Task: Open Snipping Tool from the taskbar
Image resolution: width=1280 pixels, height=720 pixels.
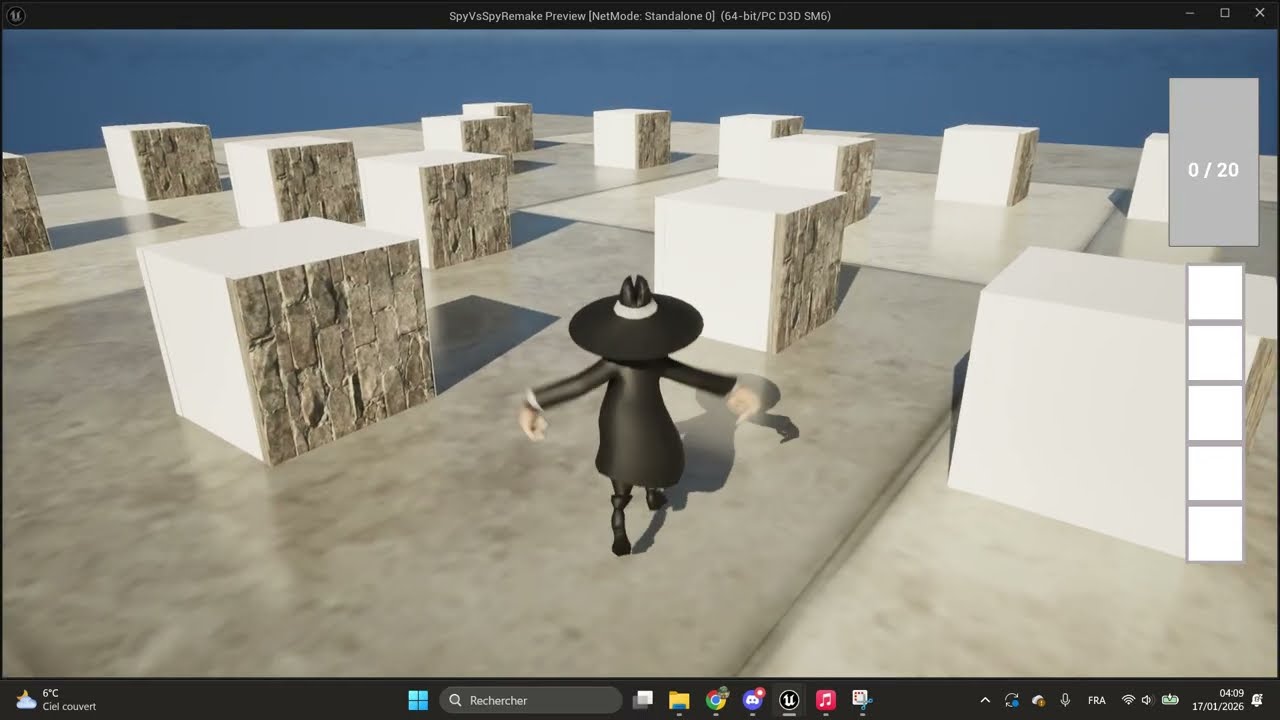Action: point(862,700)
